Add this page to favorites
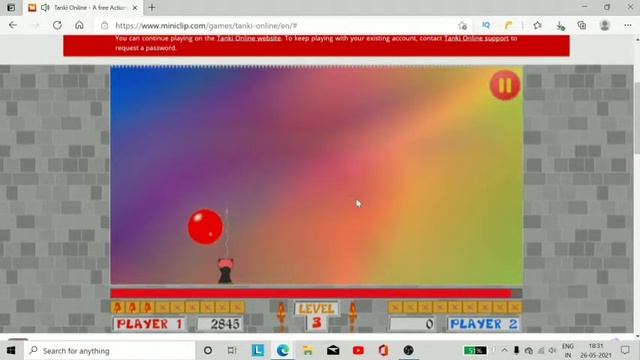 click(x=462, y=26)
